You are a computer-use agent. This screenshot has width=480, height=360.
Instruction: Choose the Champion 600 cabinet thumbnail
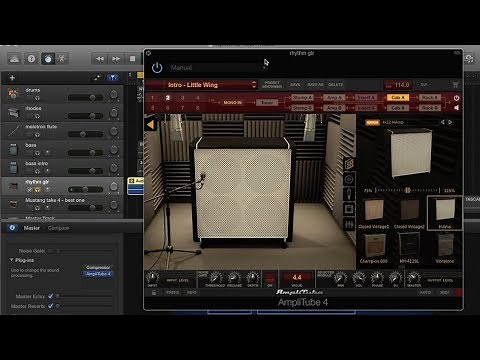click(x=374, y=248)
